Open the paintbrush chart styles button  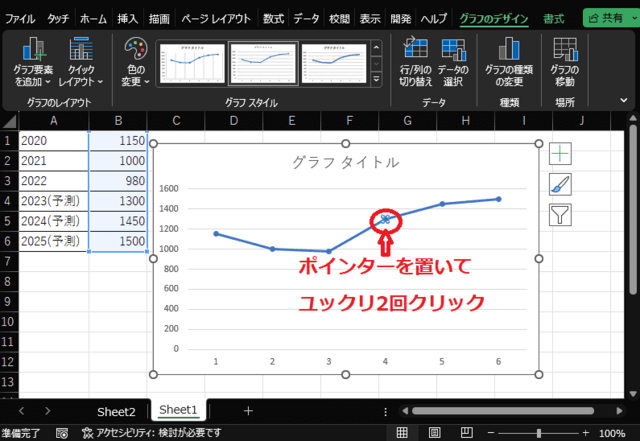560,184
